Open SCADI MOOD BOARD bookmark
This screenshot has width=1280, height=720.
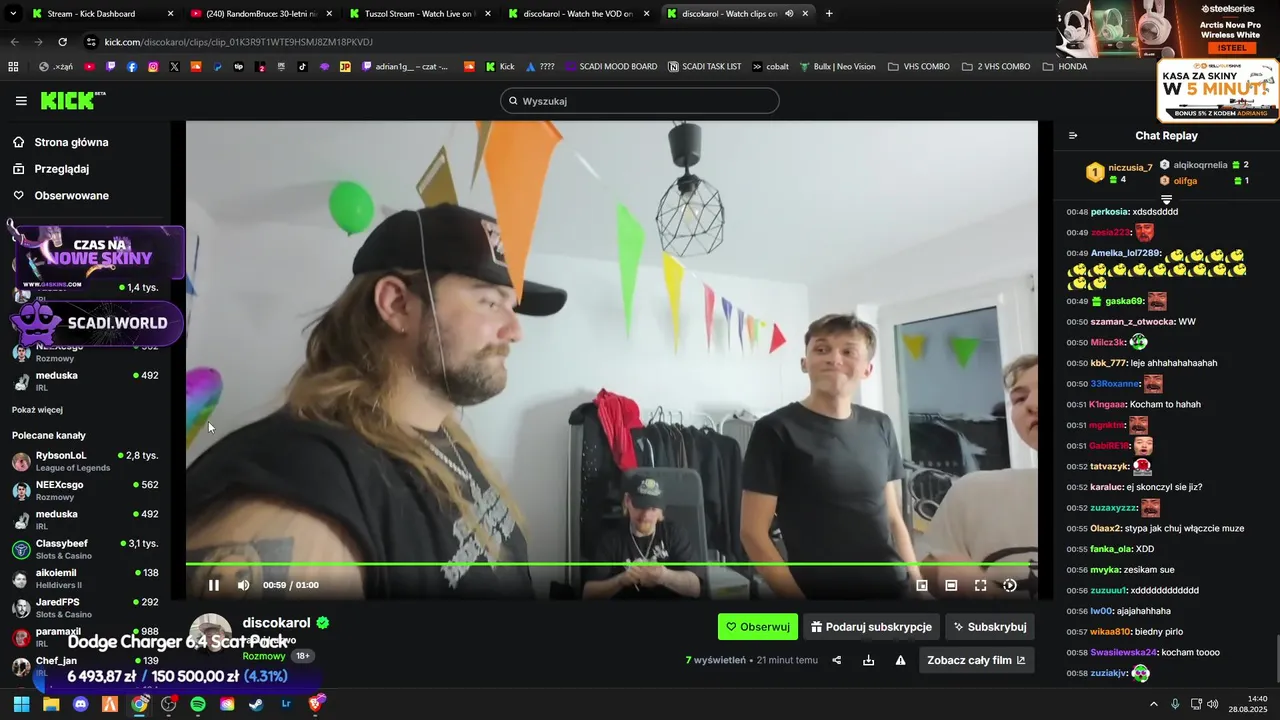(611, 67)
